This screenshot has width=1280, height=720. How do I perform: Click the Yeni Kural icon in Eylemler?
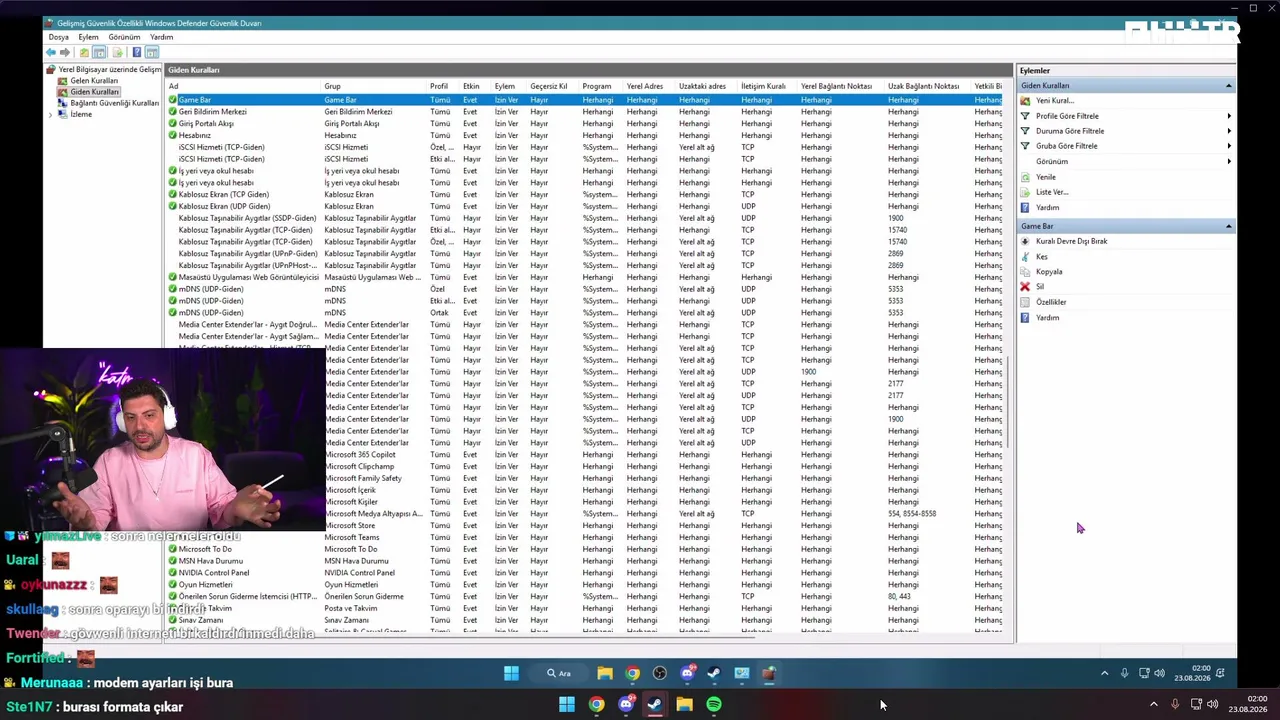click(1025, 101)
